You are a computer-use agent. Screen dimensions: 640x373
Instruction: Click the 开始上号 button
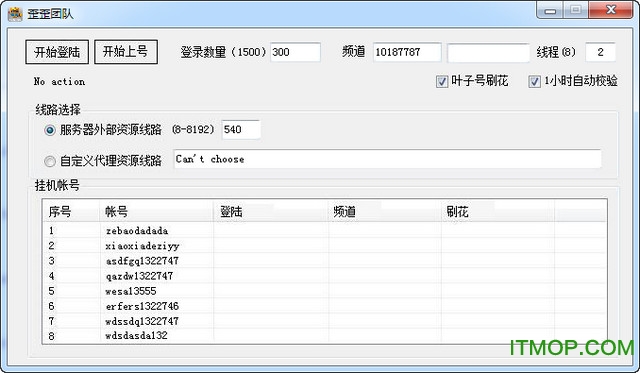tap(126, 52)
